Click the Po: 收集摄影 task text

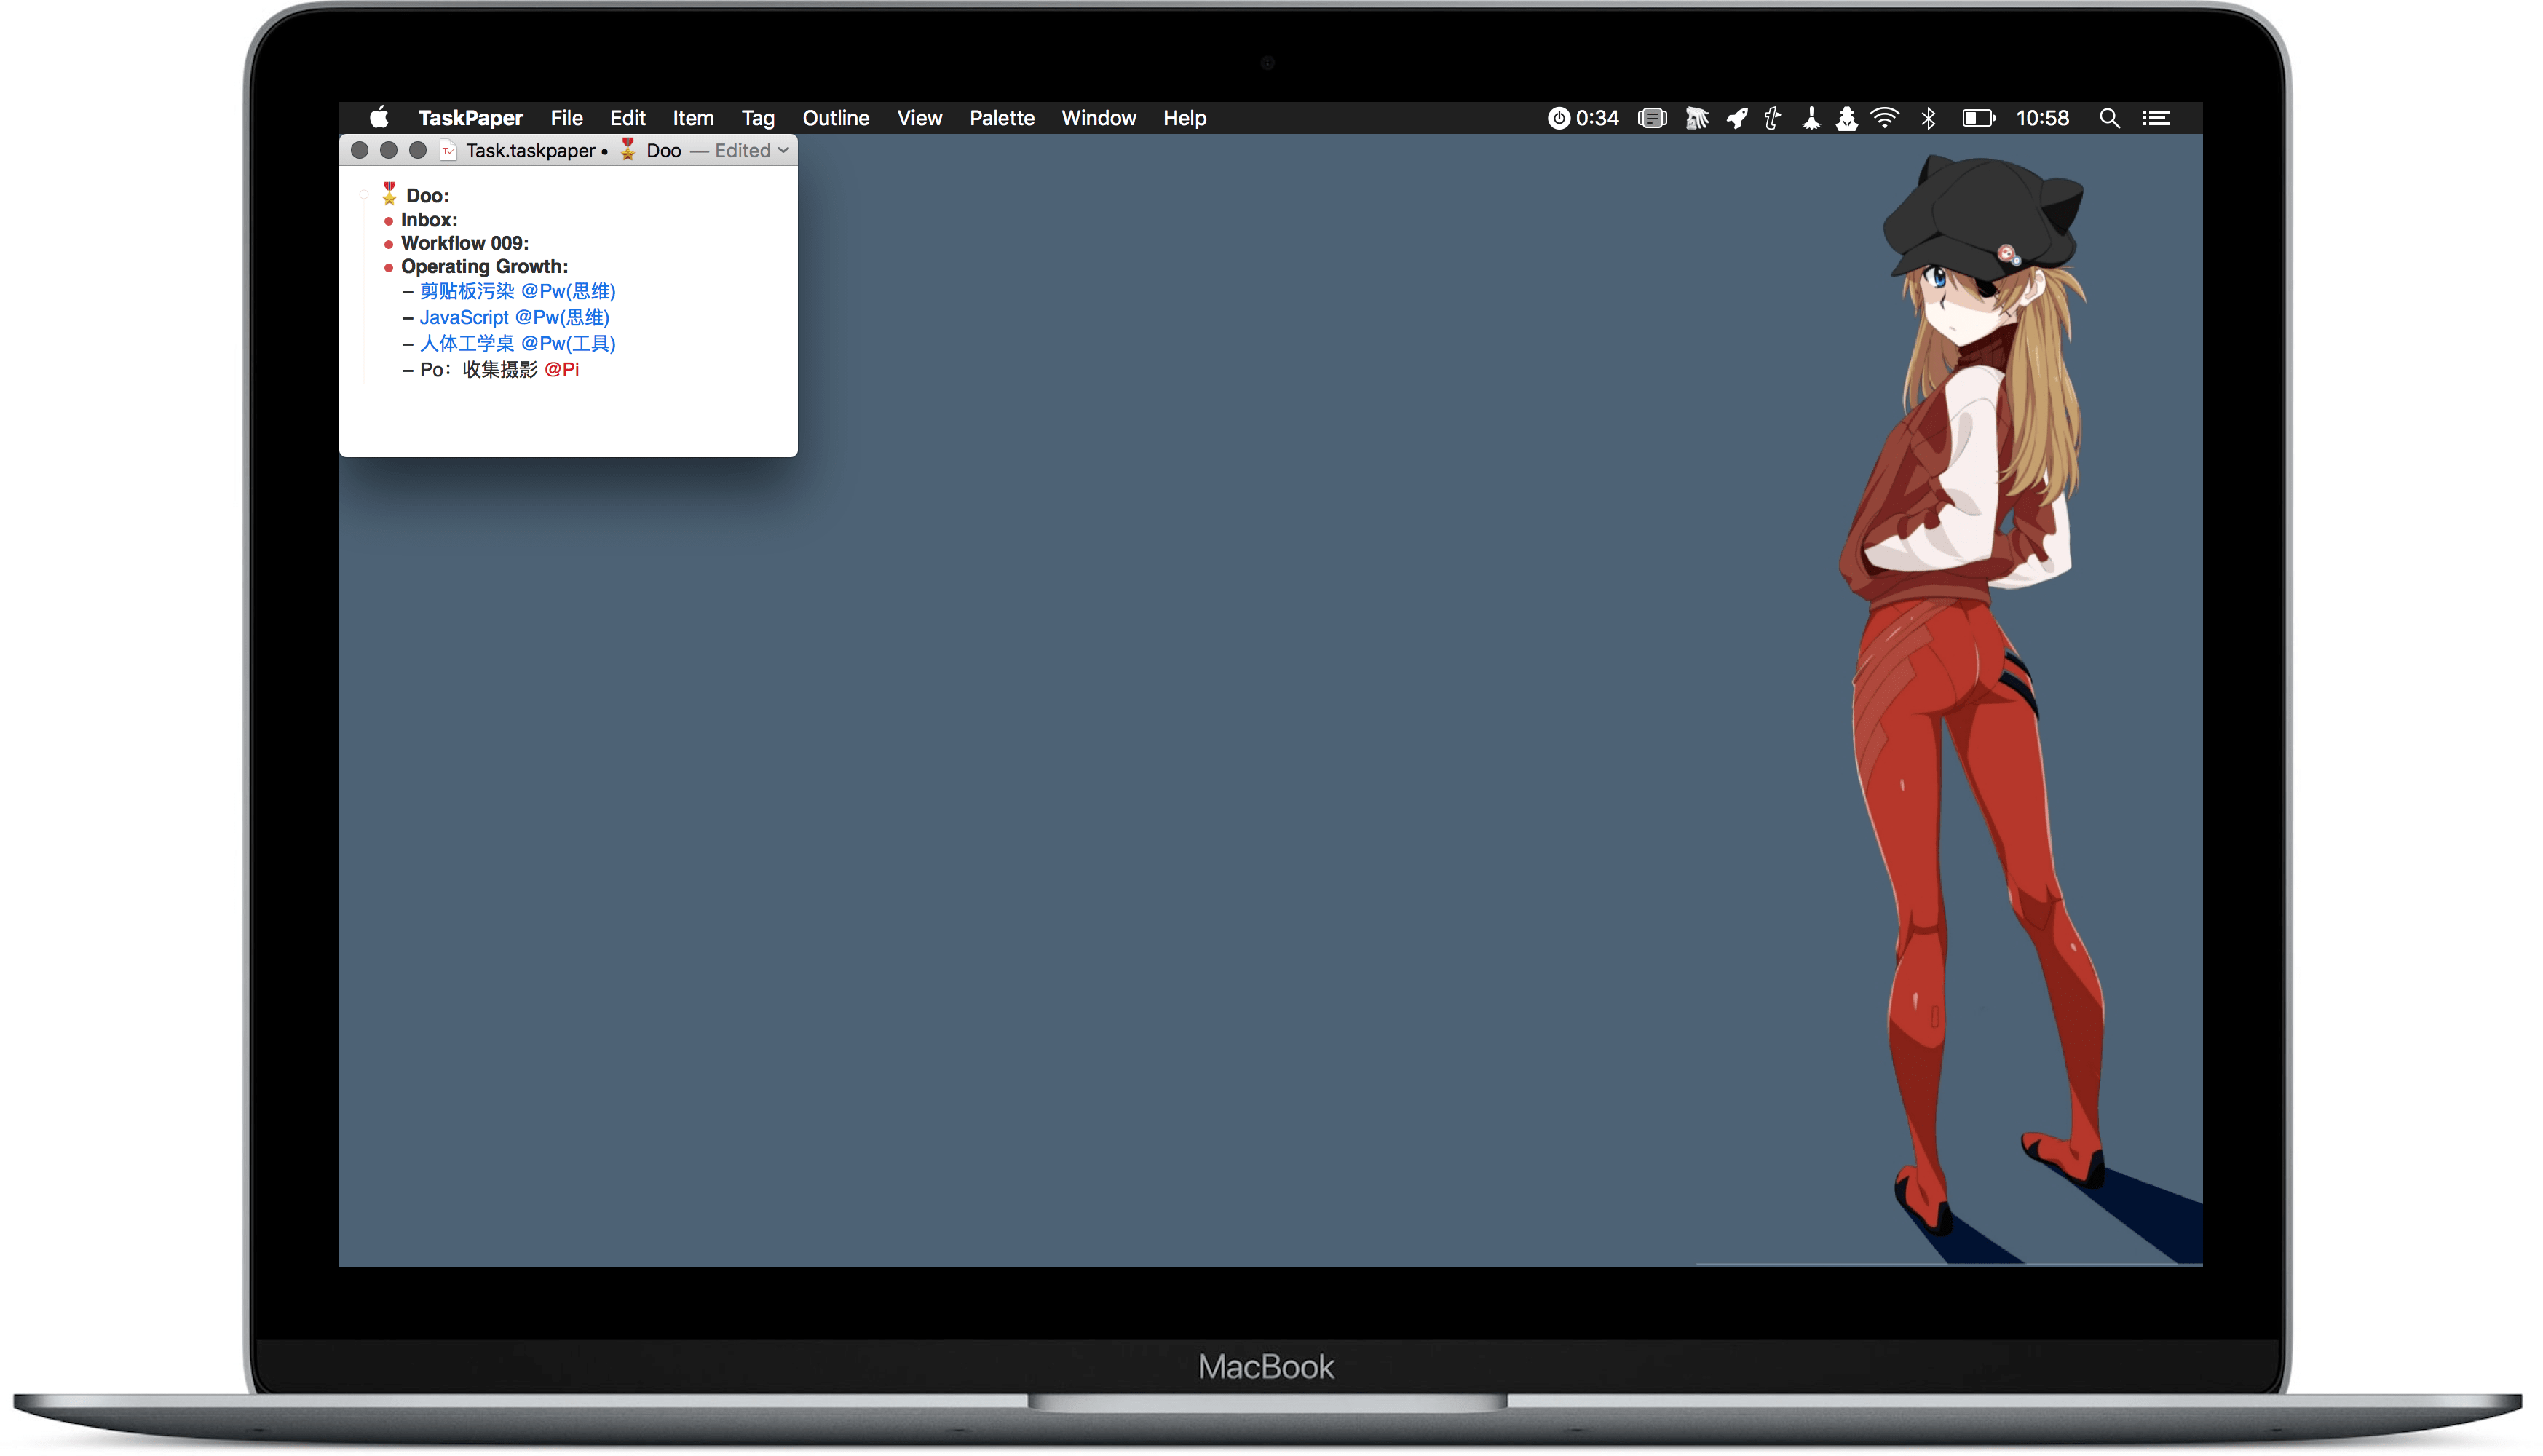point(478,370)
